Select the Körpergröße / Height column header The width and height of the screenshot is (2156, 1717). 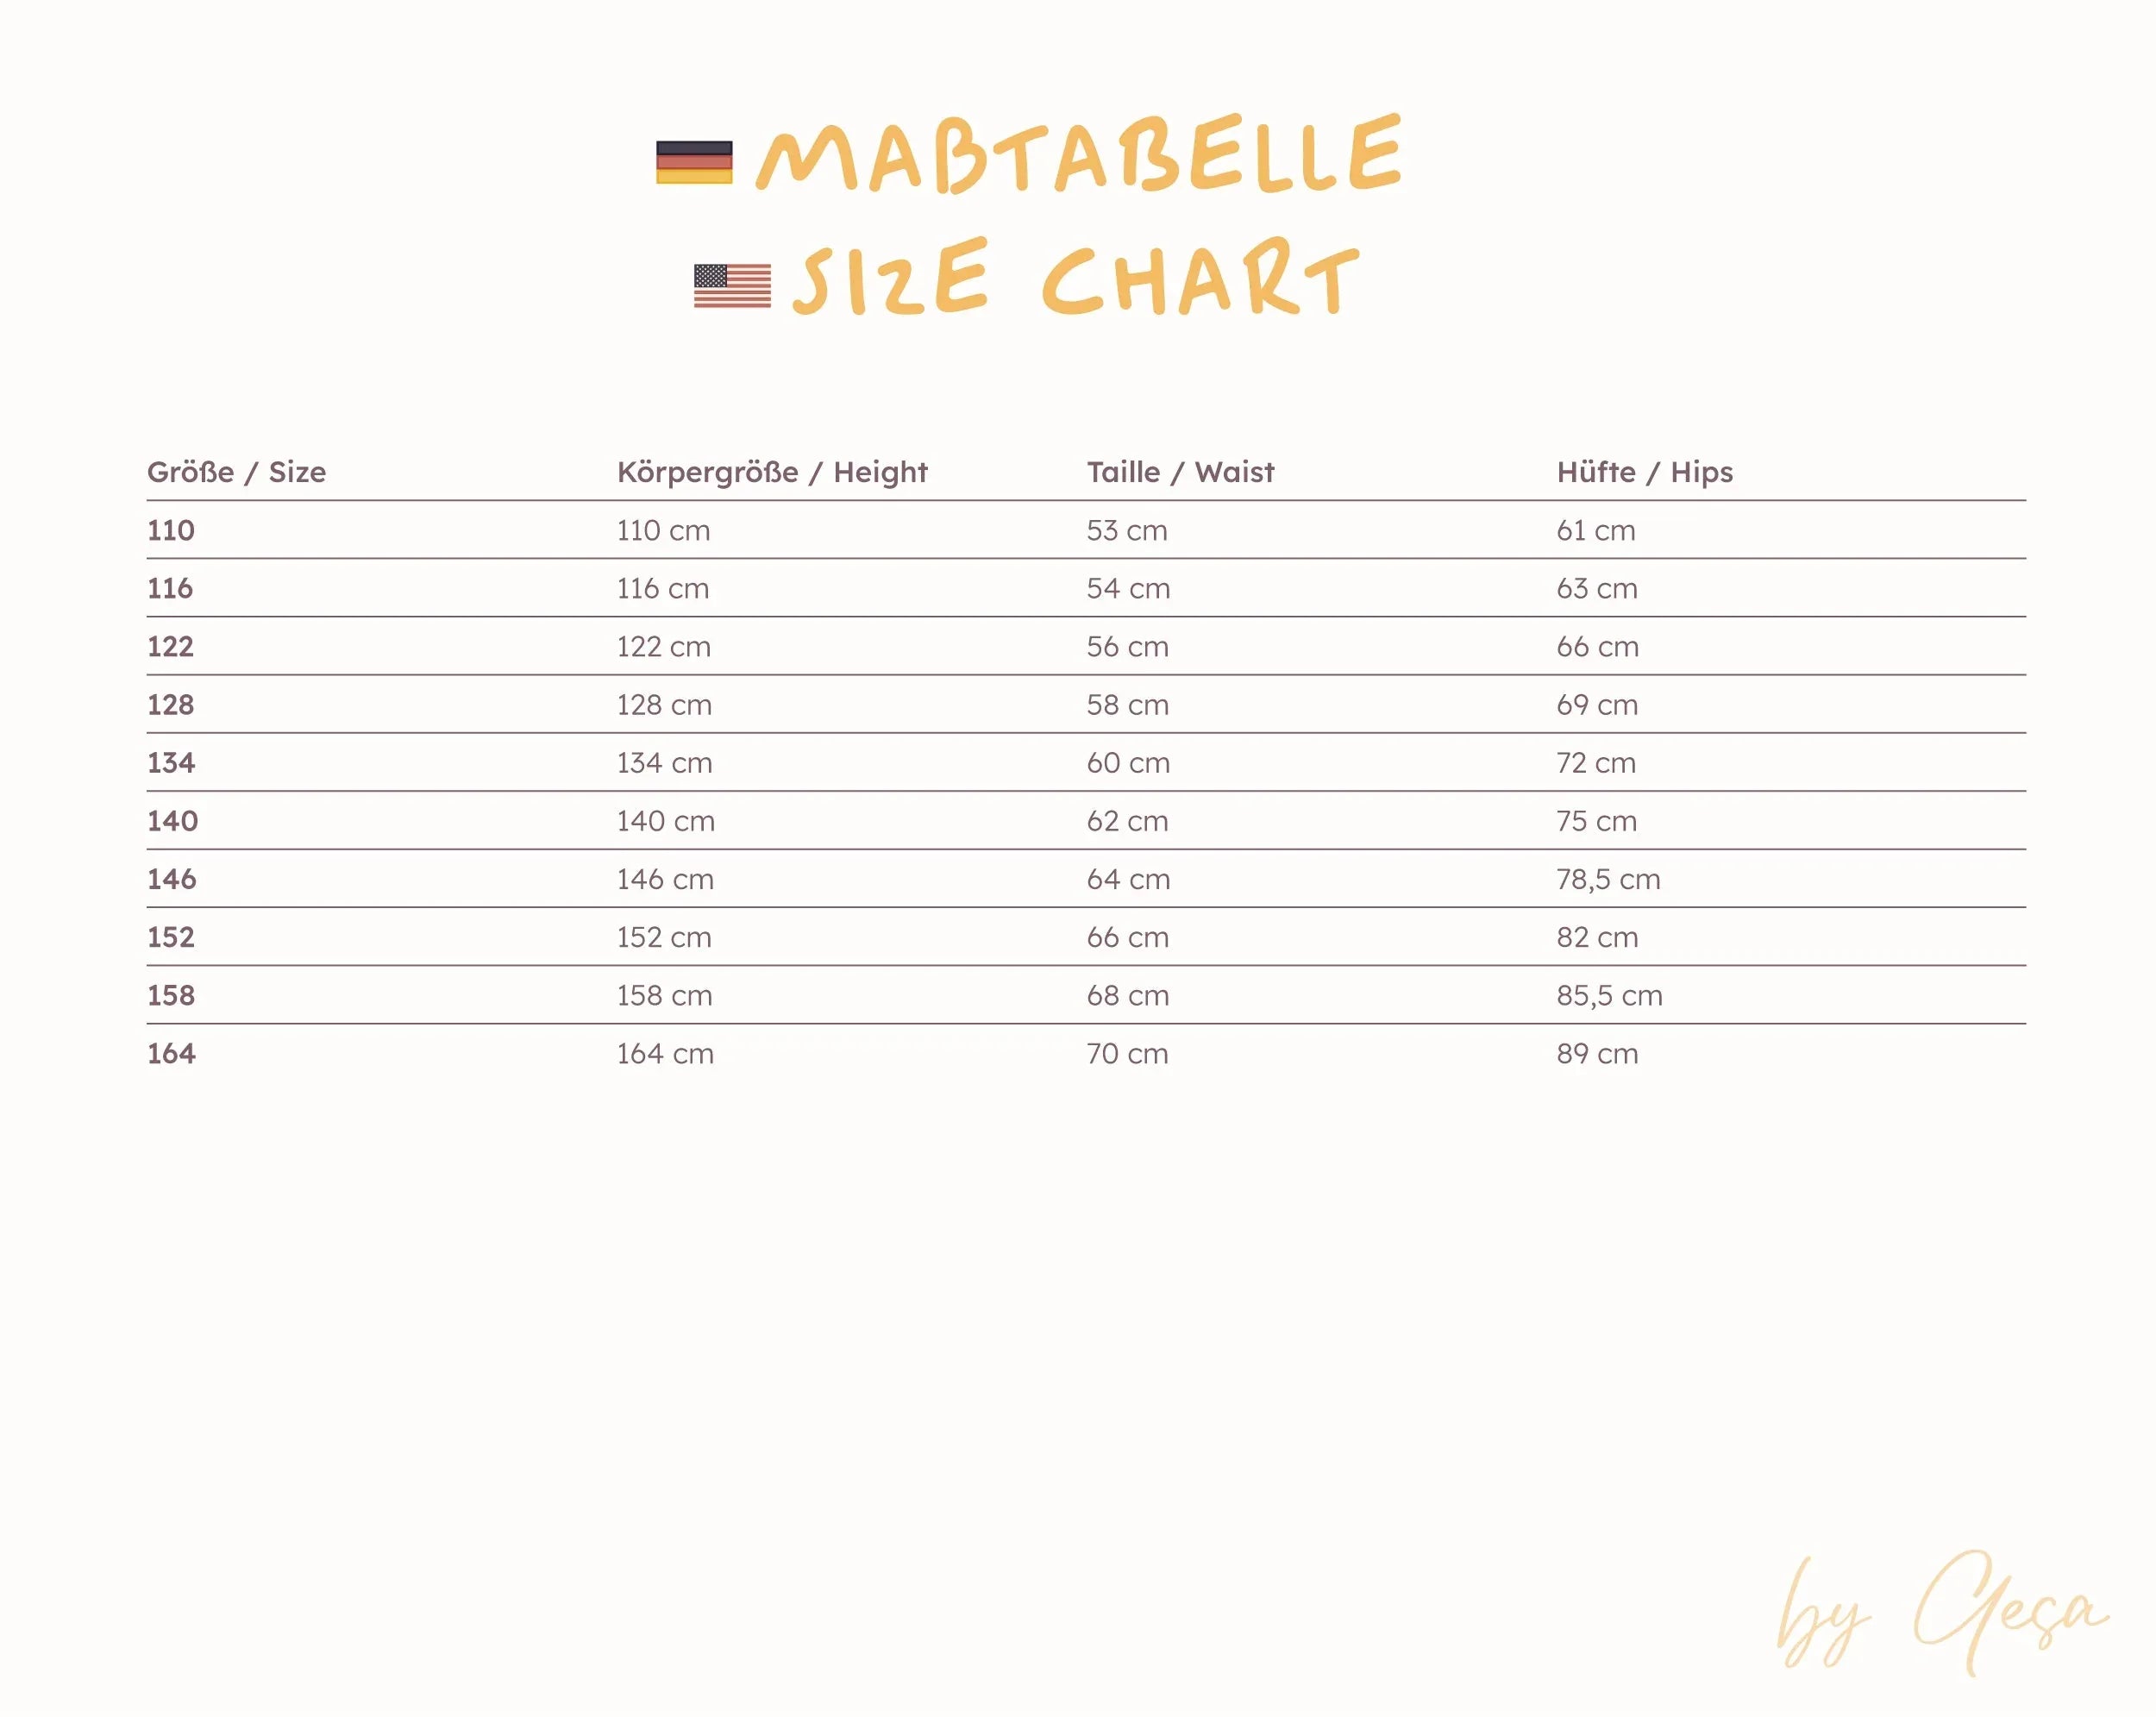point(772,472)
